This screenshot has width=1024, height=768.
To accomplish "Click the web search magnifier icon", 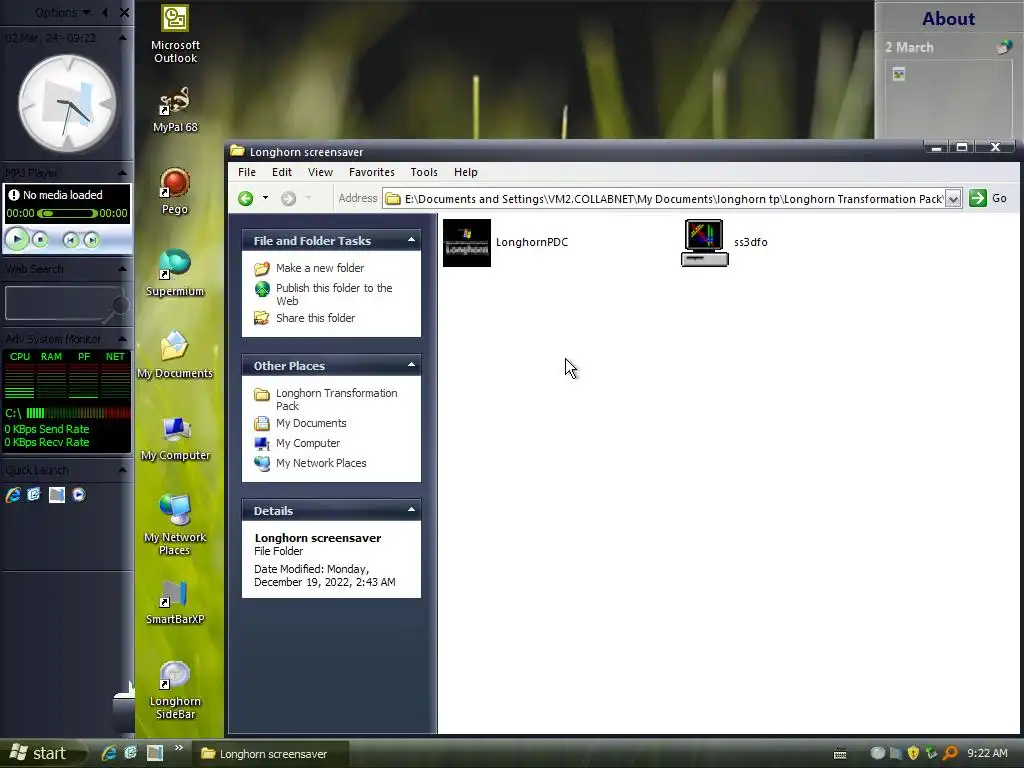I will [118, 306].
